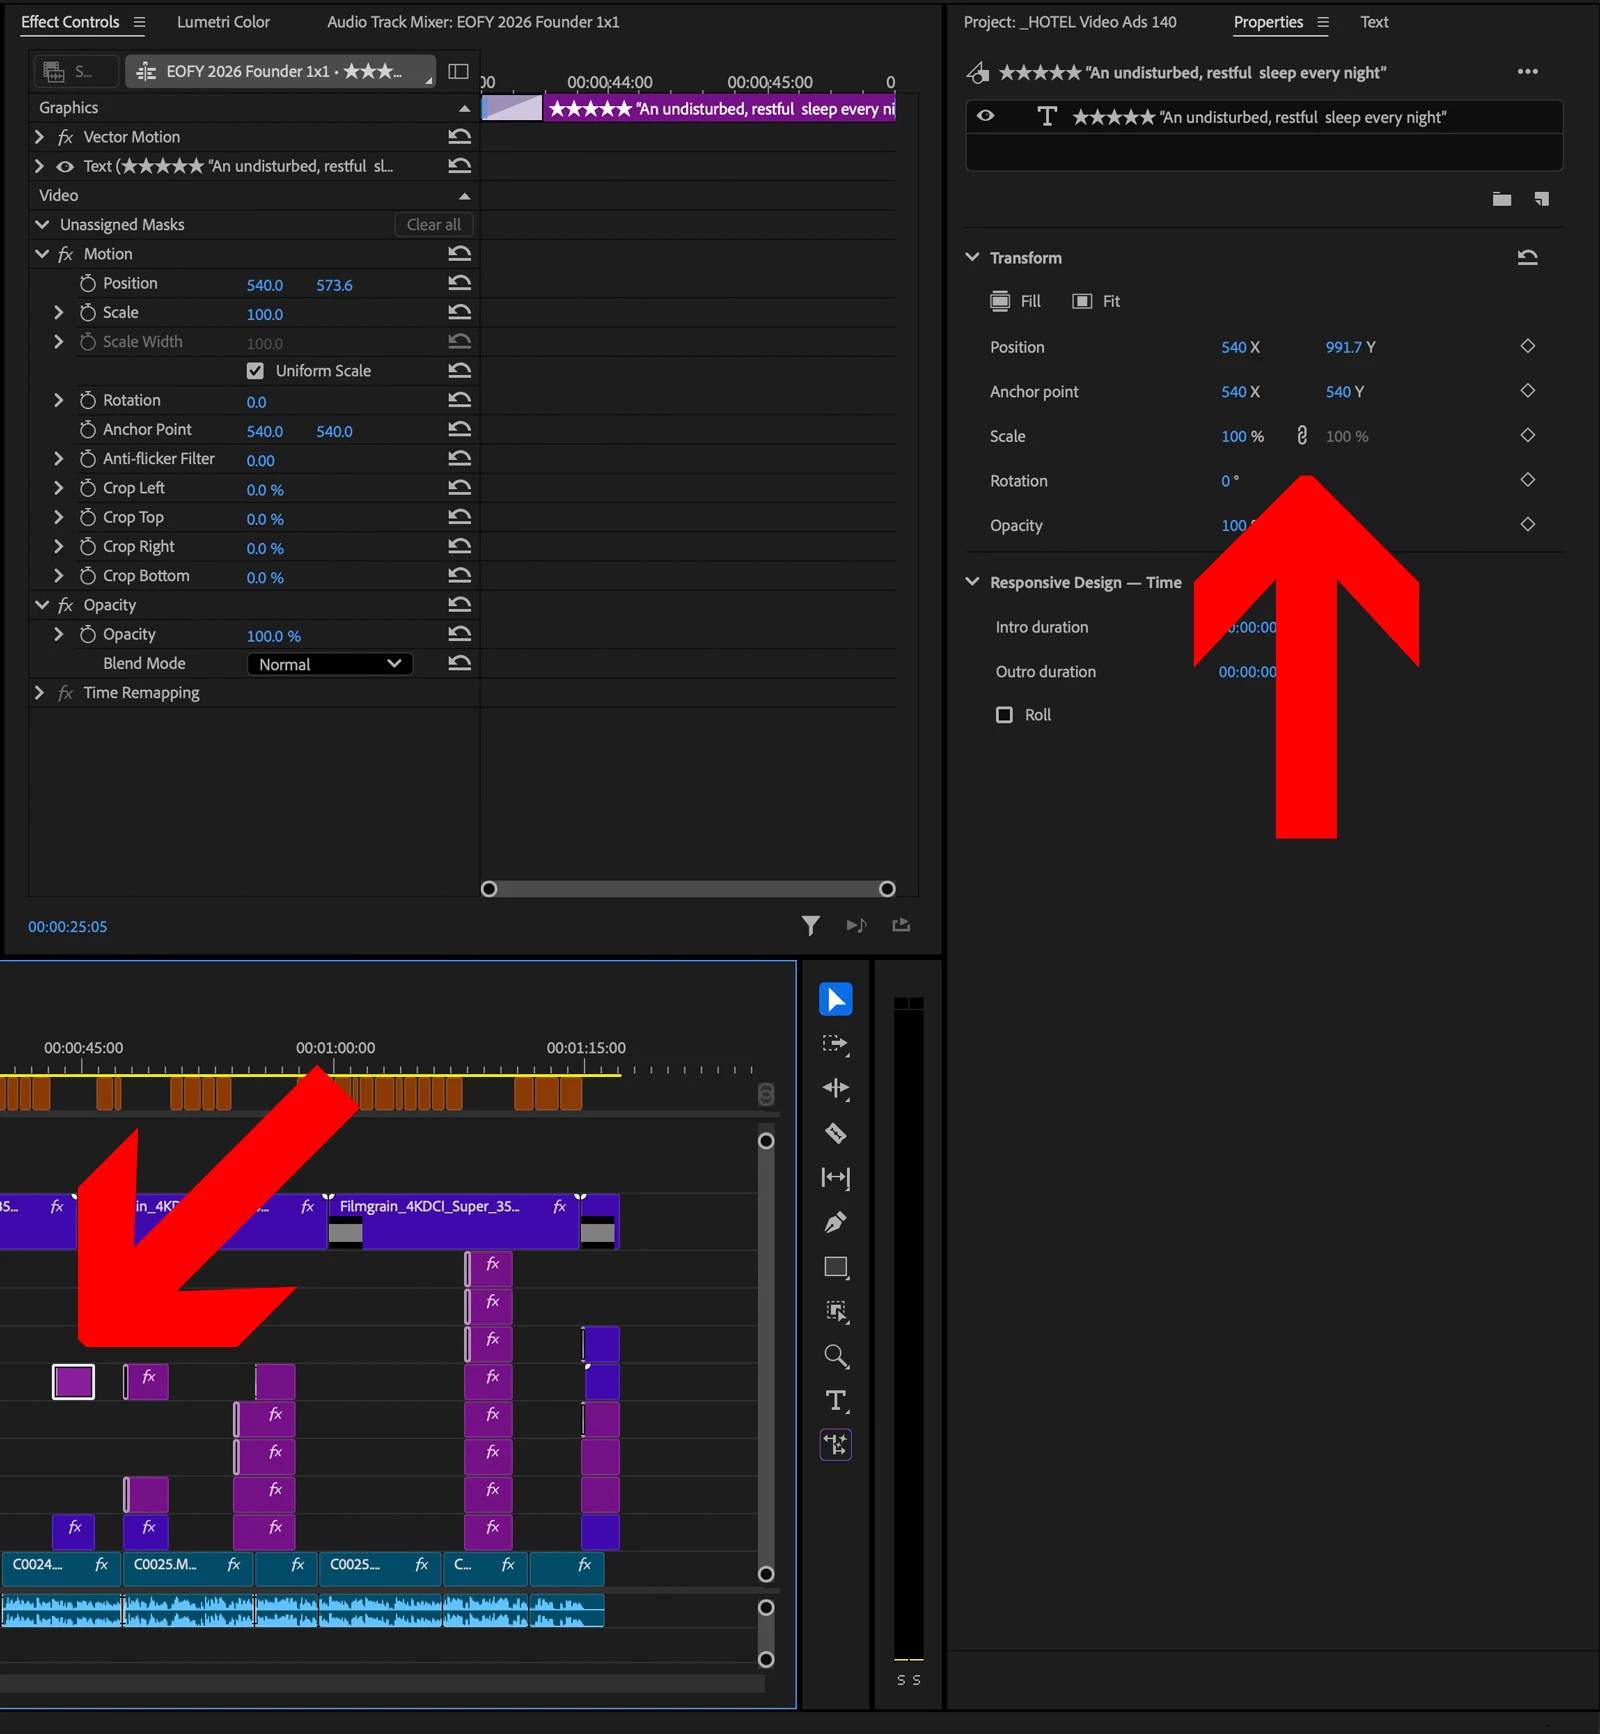Screen dimensions: 1600x1734
Task: Expand the Crop Left parameter
Action: (58, 488)
